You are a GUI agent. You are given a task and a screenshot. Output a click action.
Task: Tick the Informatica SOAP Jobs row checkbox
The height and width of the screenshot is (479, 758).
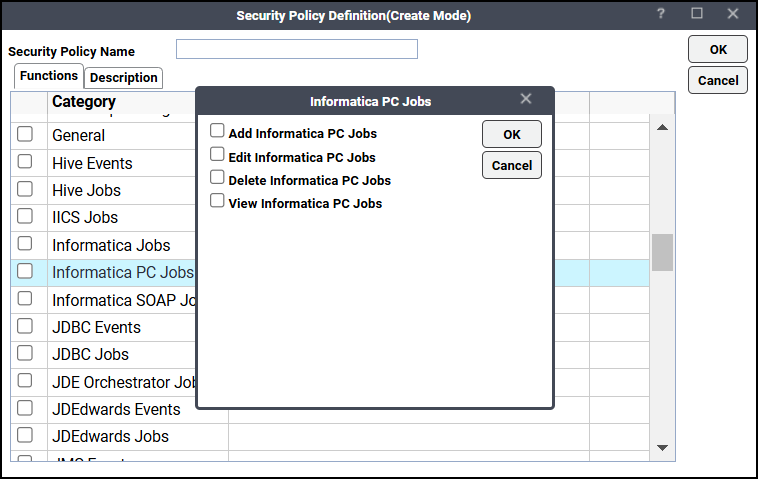(x=25, y=299)
